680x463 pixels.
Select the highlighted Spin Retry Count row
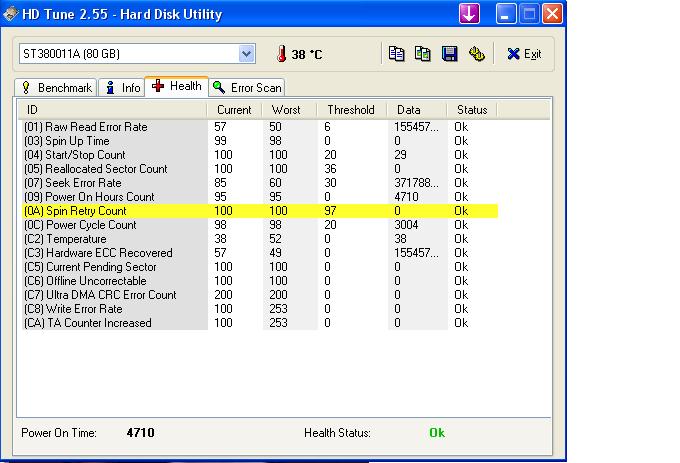pos(260,211)
